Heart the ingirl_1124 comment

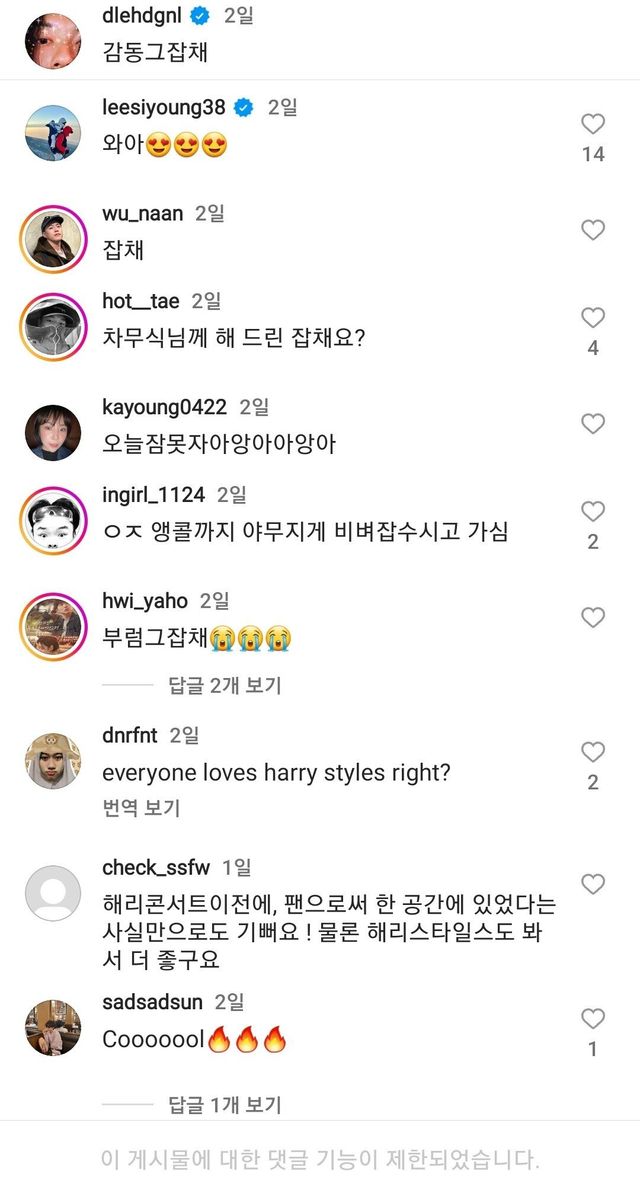point(593,511)
